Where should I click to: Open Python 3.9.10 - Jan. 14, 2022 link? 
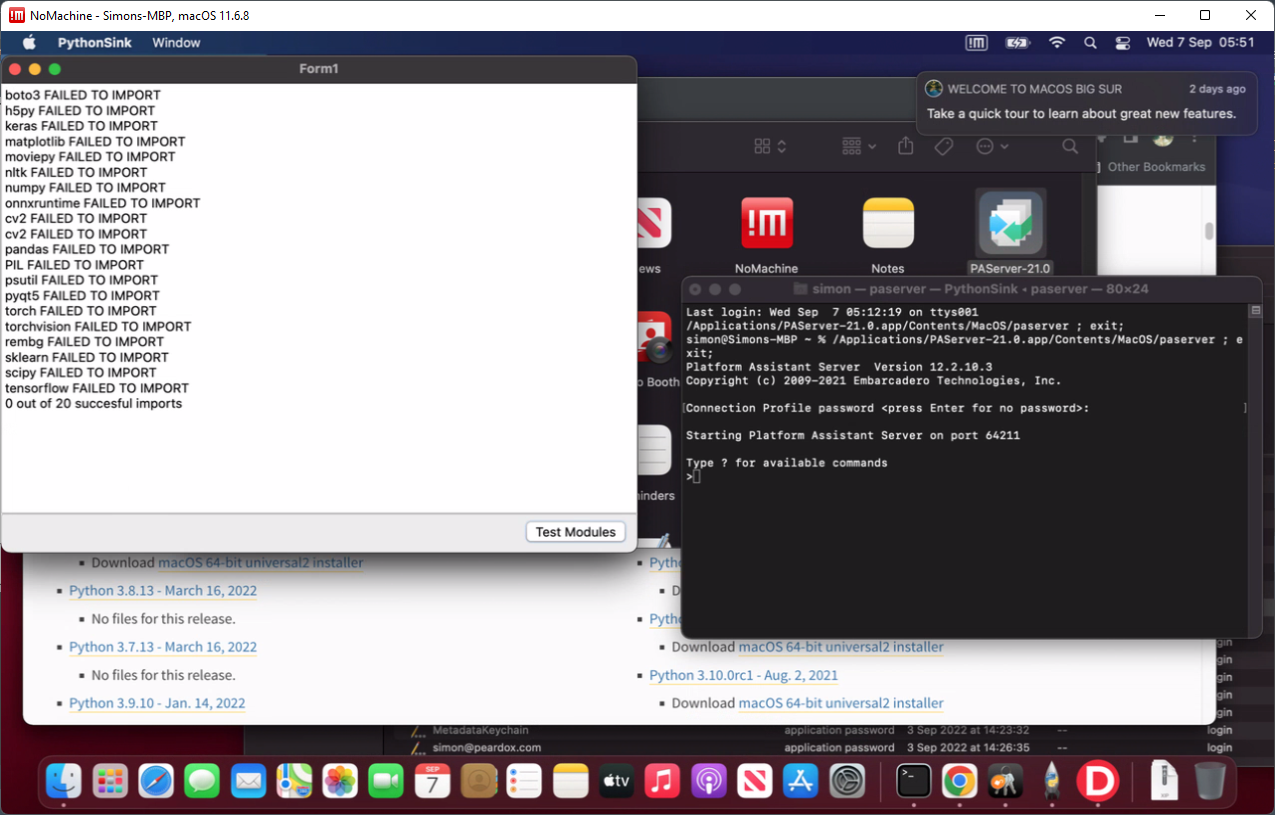pyautogui.click(x=157, y=703)
